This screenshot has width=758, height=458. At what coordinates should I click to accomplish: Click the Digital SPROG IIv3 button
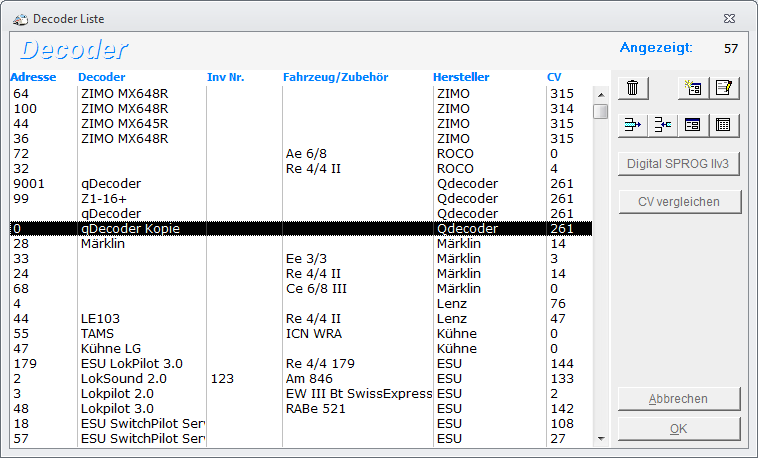click(678, 164)
